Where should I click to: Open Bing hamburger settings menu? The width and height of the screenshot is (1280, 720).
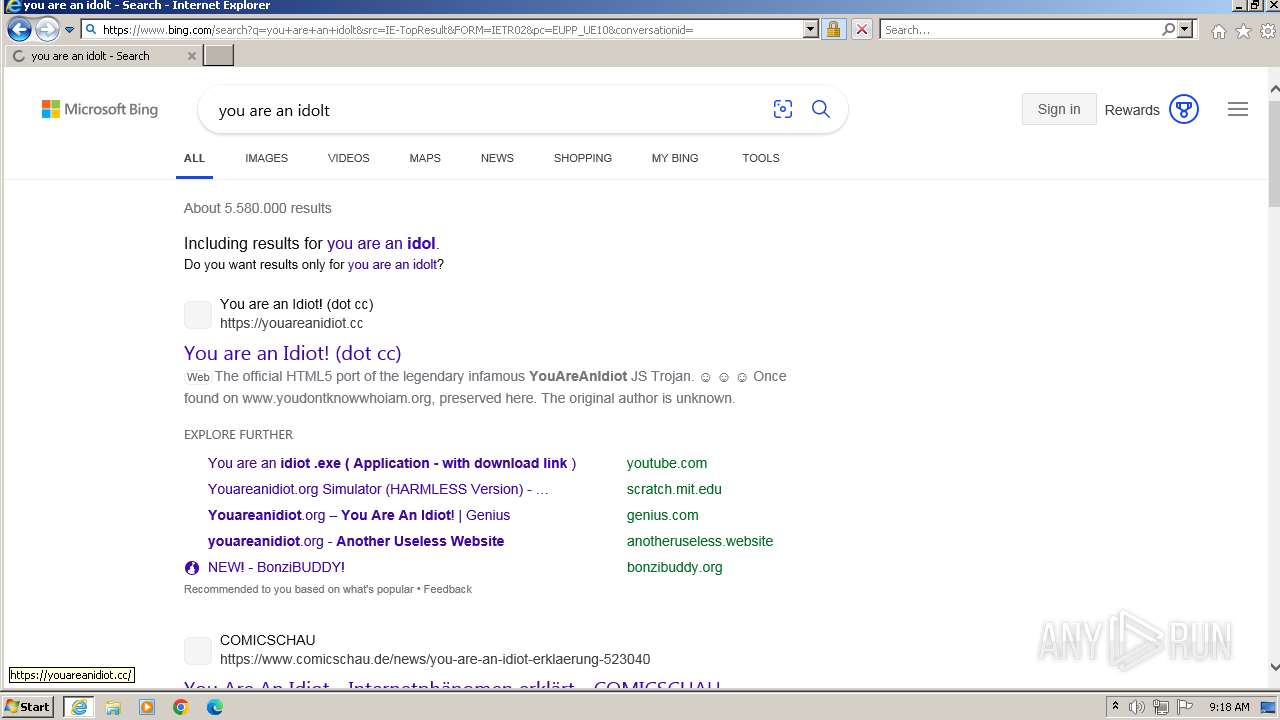[x=1238, y=109]
